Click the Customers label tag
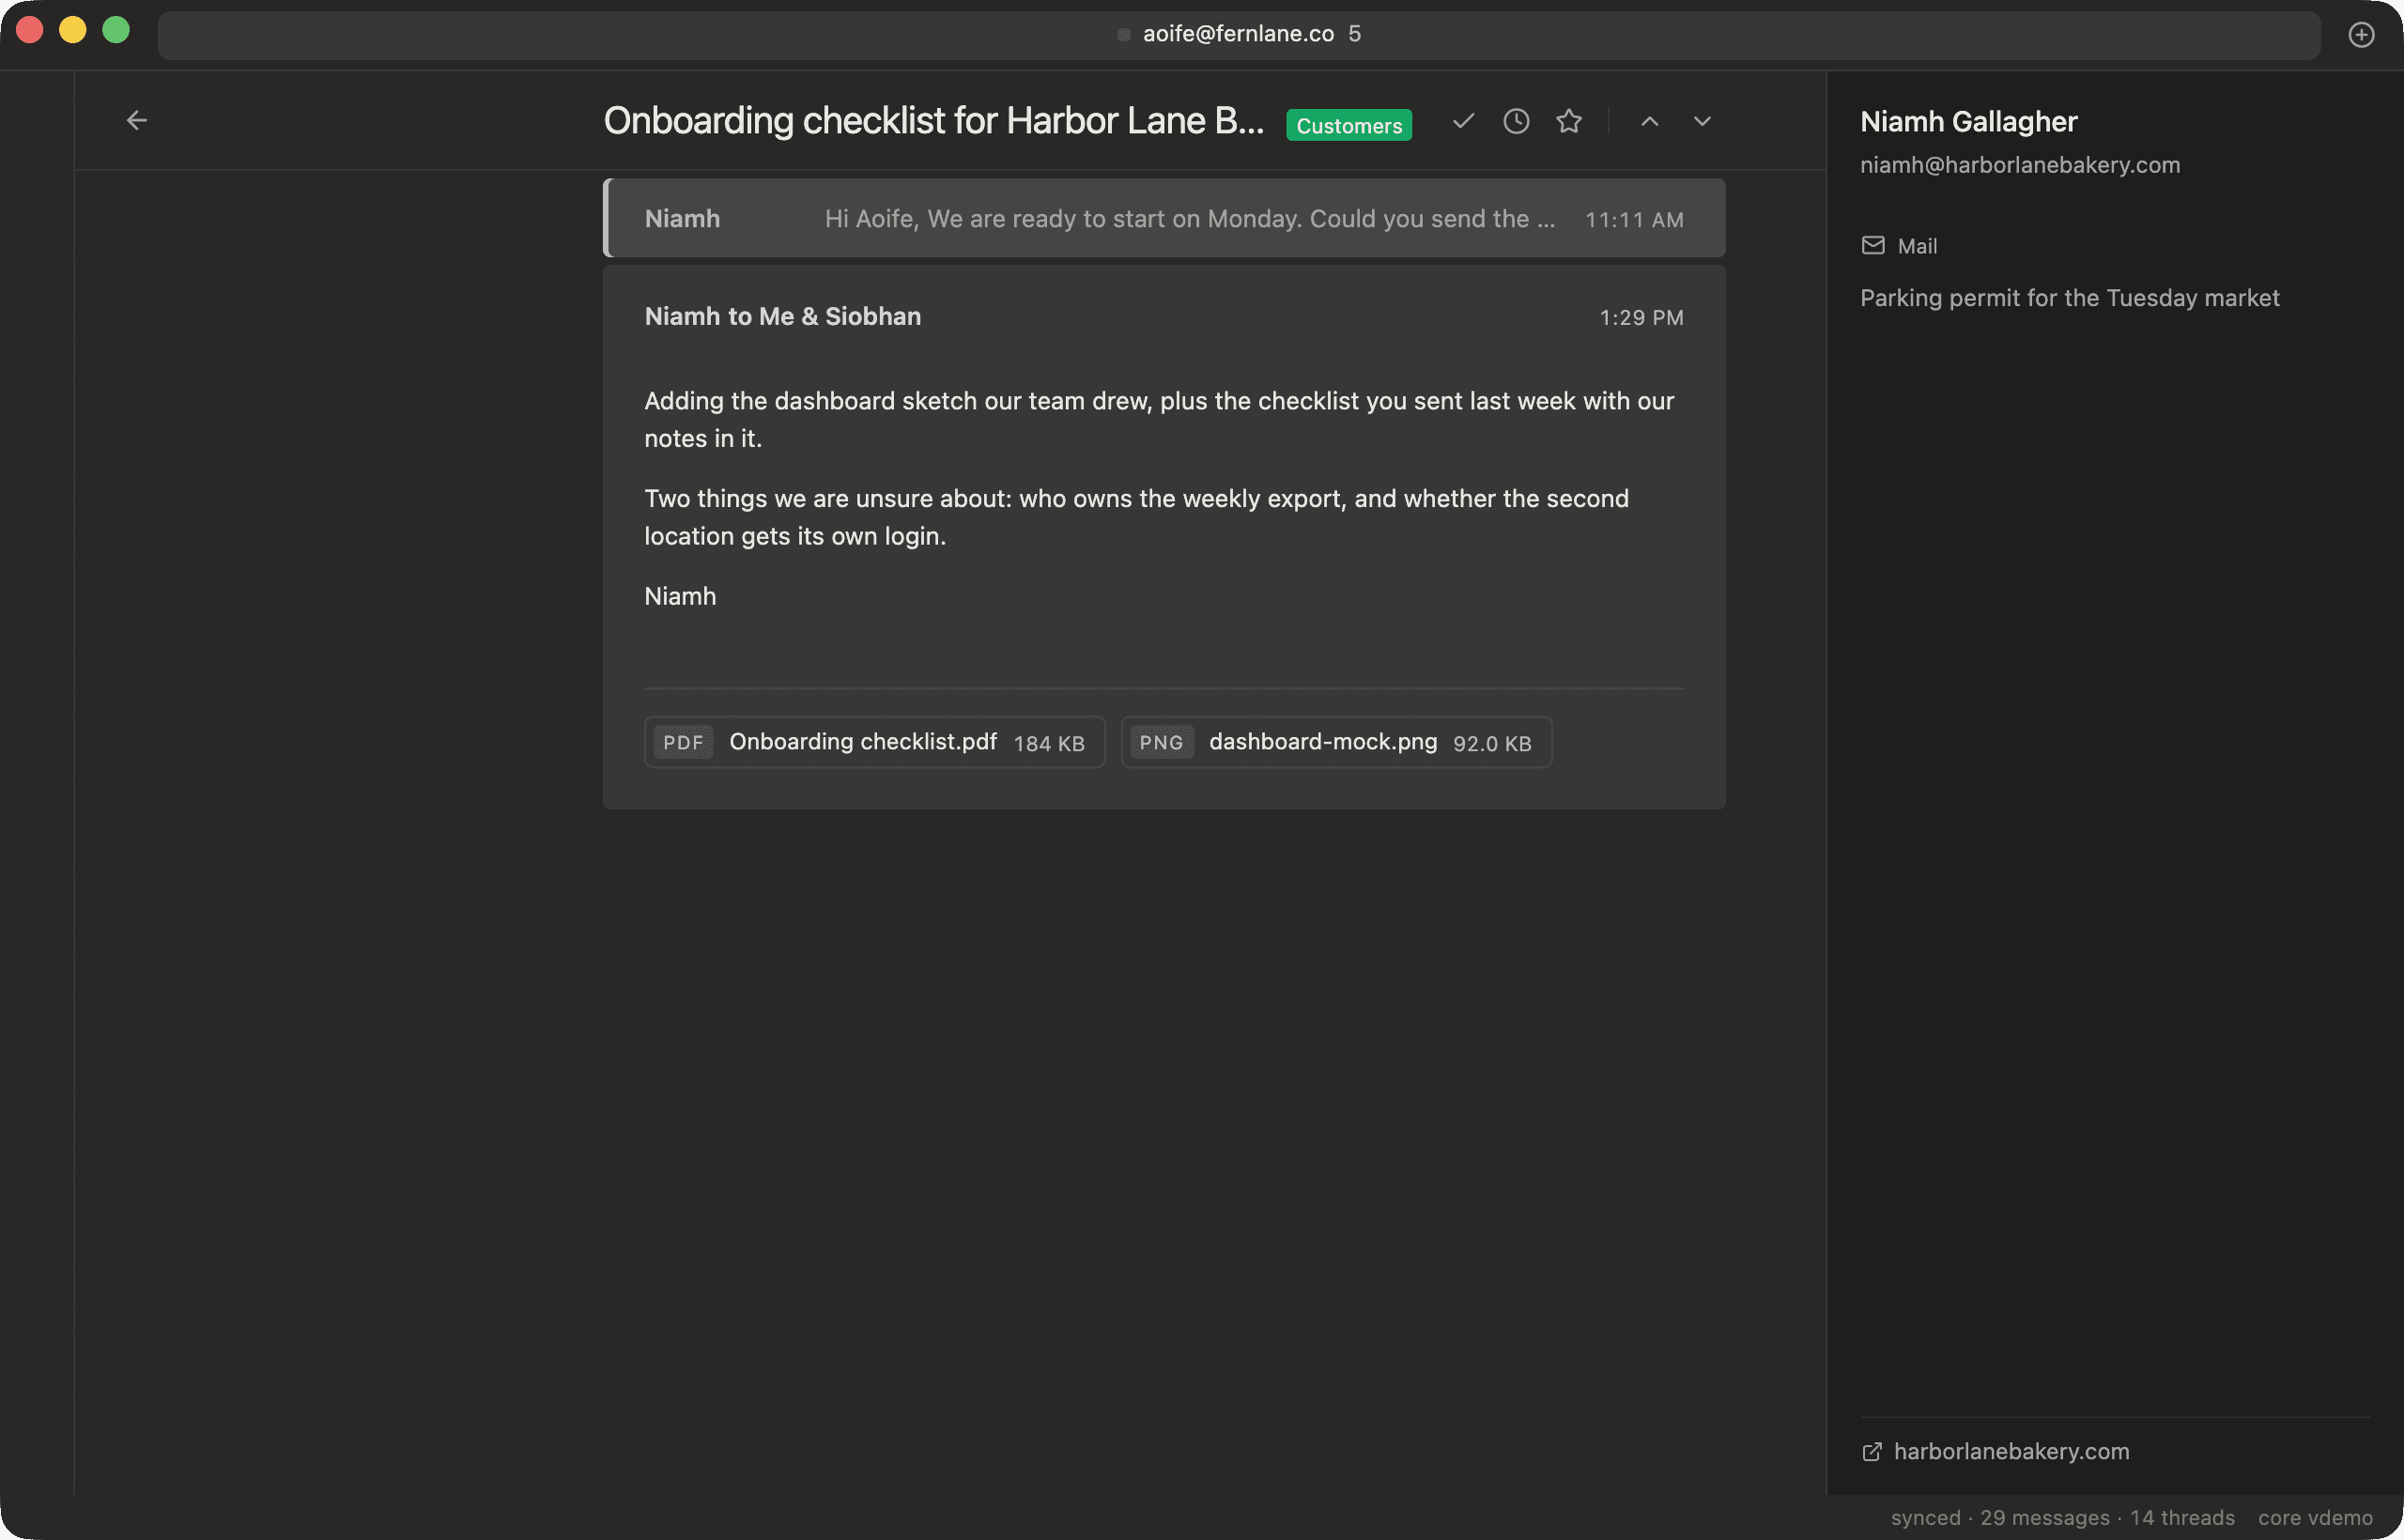Screen dimensions: 2404x1540 click(1348, 125)
